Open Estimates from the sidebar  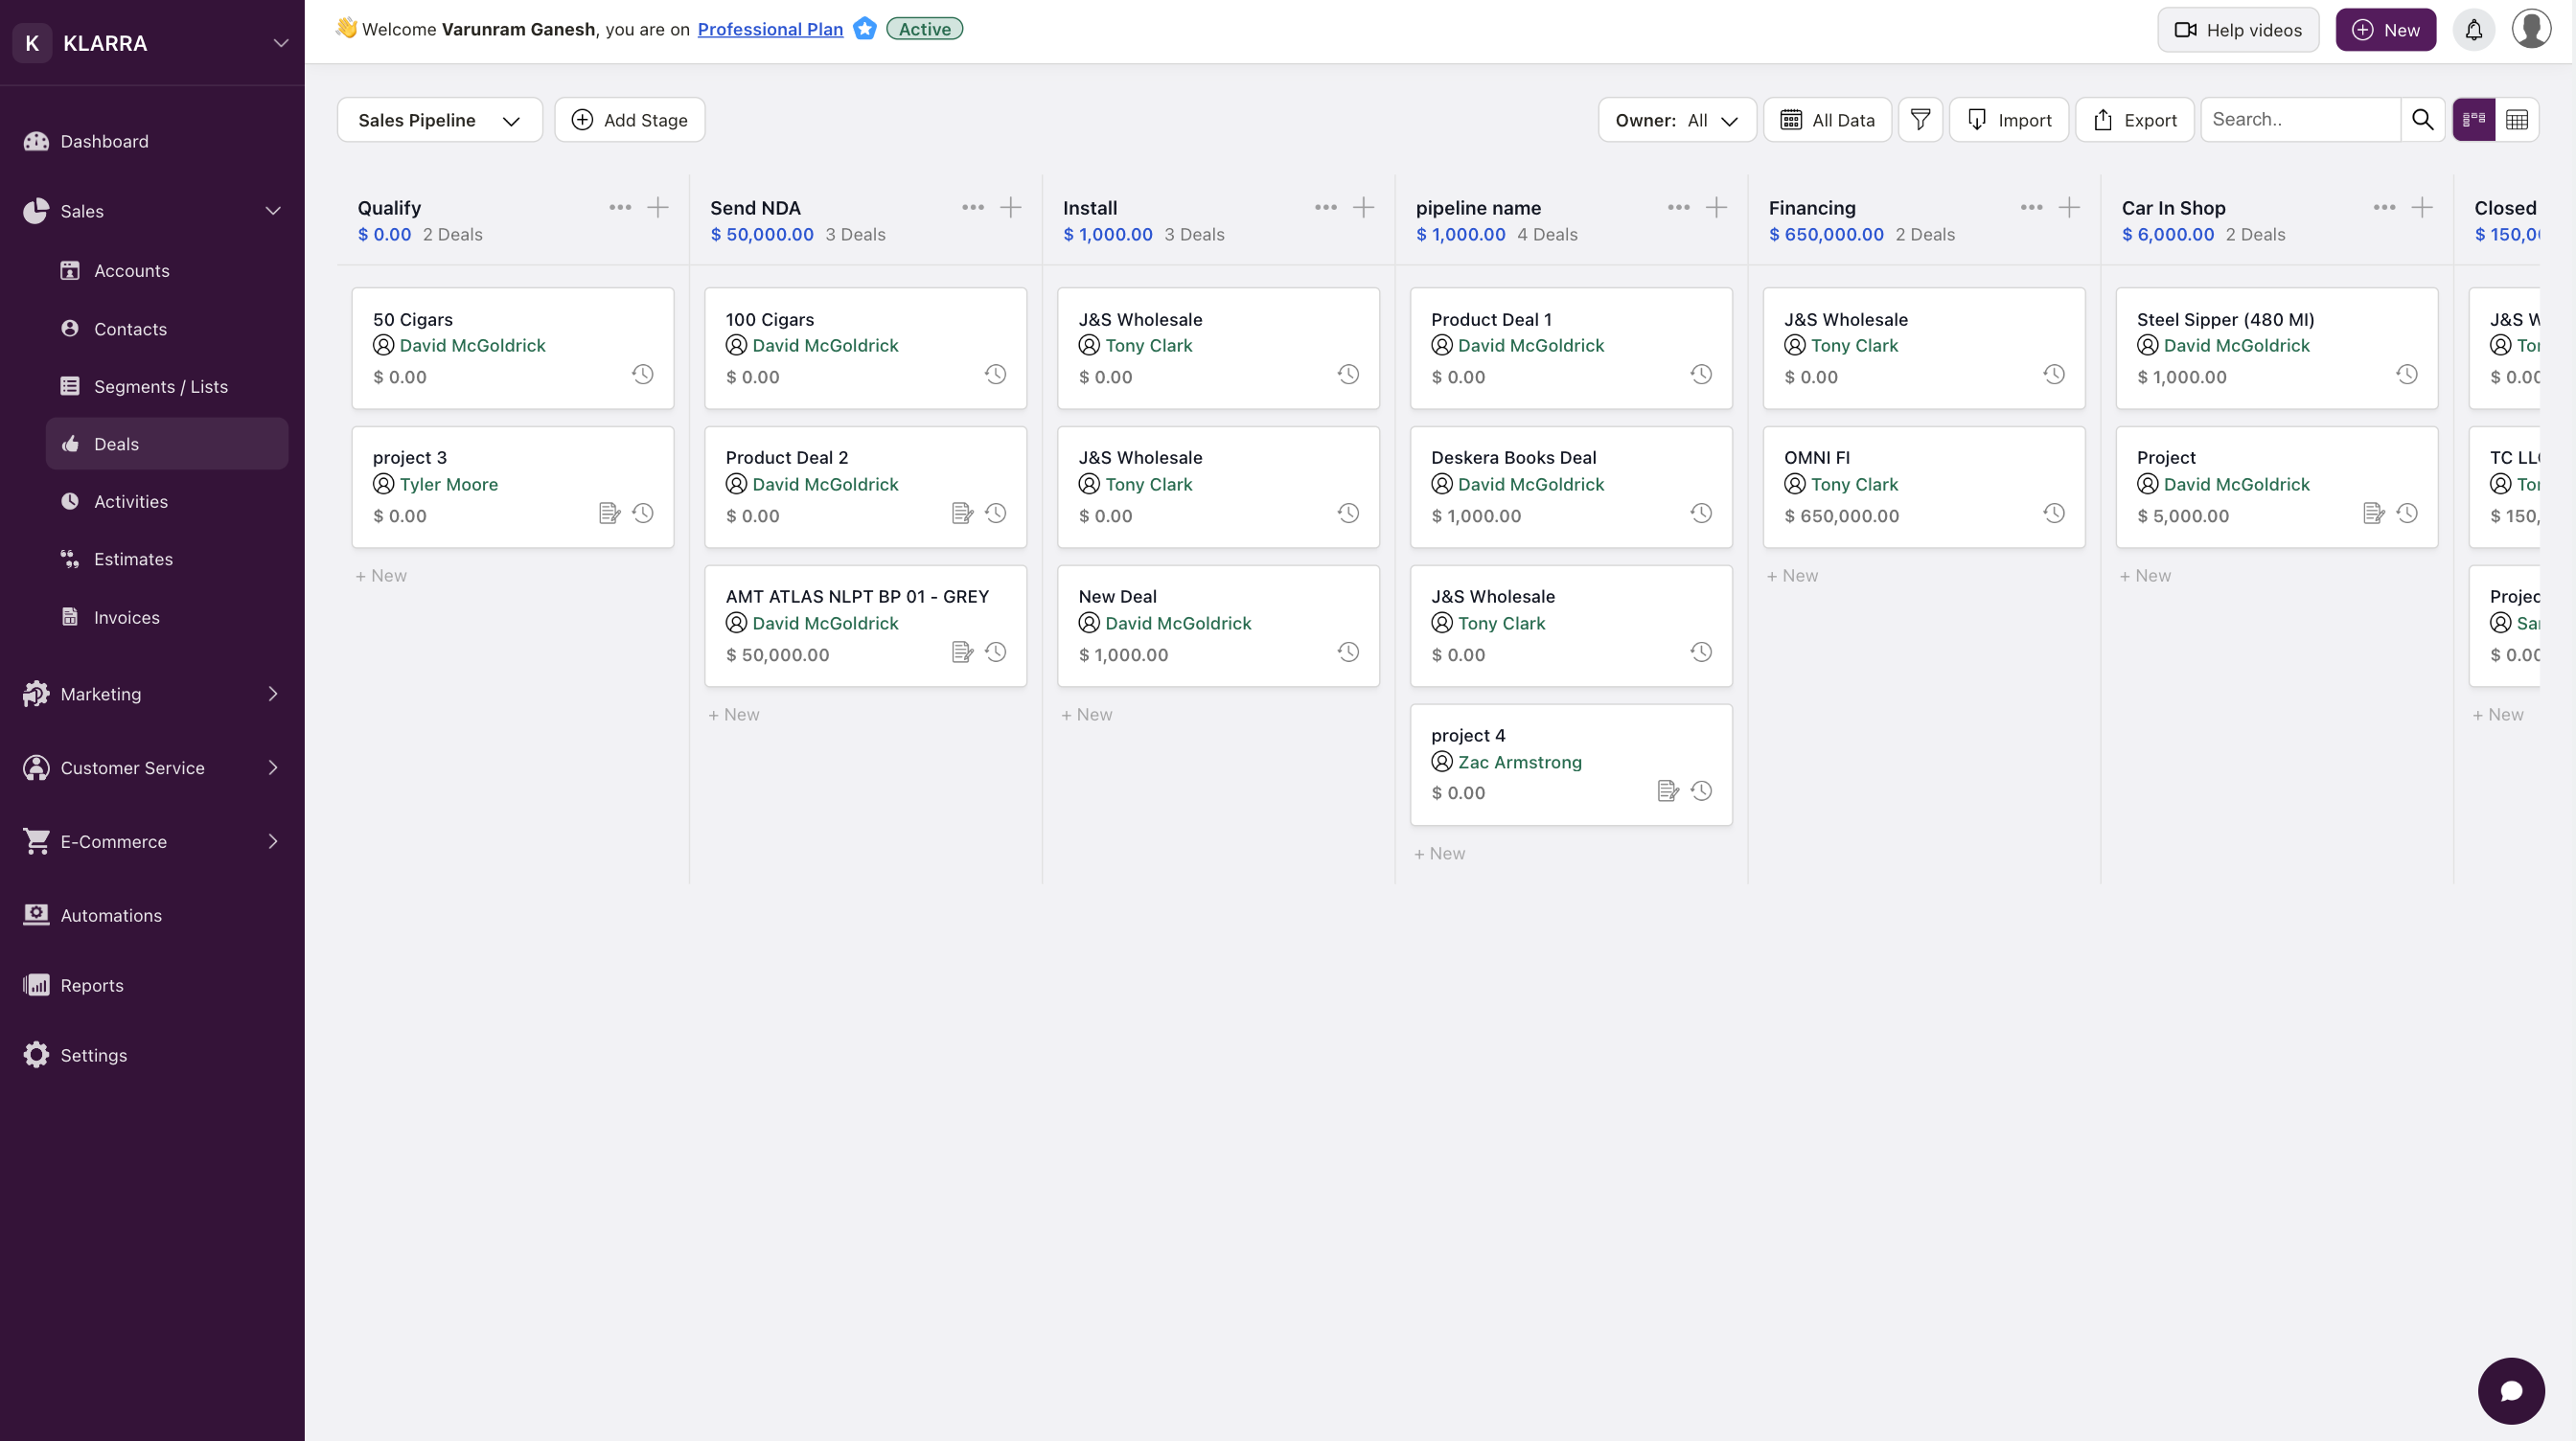[133, 559]
